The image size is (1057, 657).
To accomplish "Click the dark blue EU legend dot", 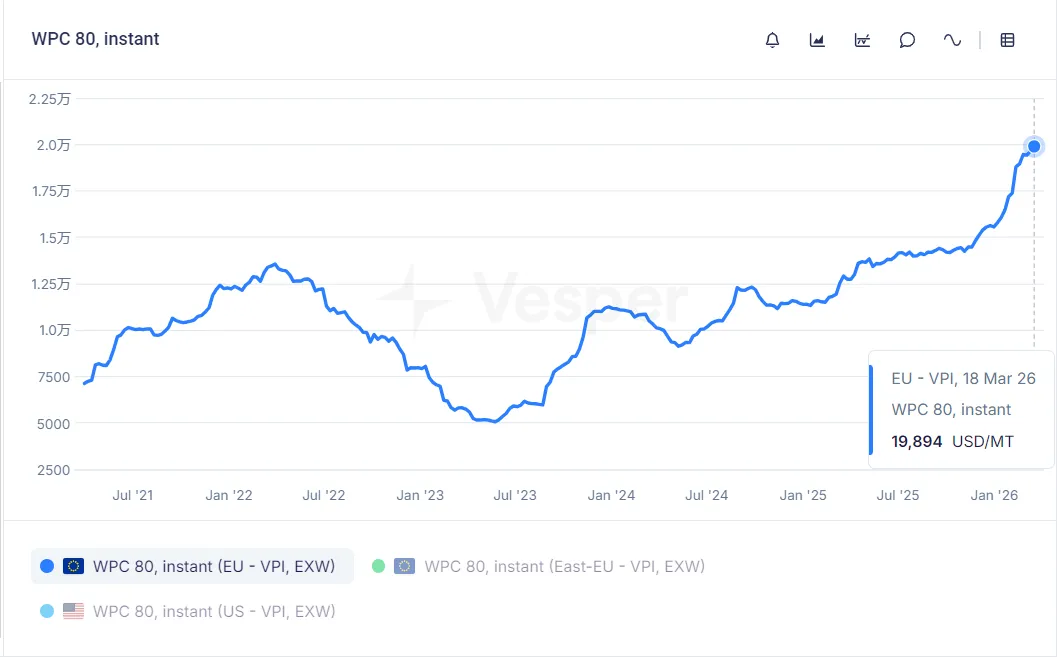I will pos(46,566).
